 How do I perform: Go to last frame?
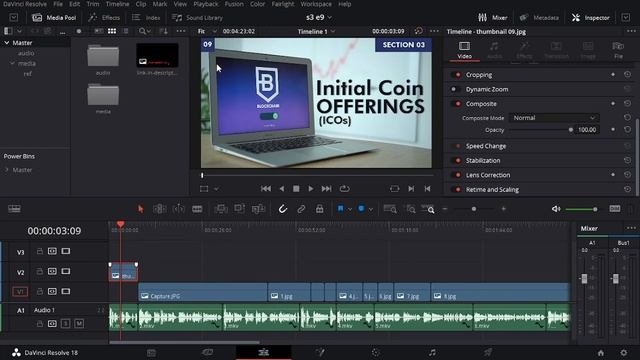[326, 189]
